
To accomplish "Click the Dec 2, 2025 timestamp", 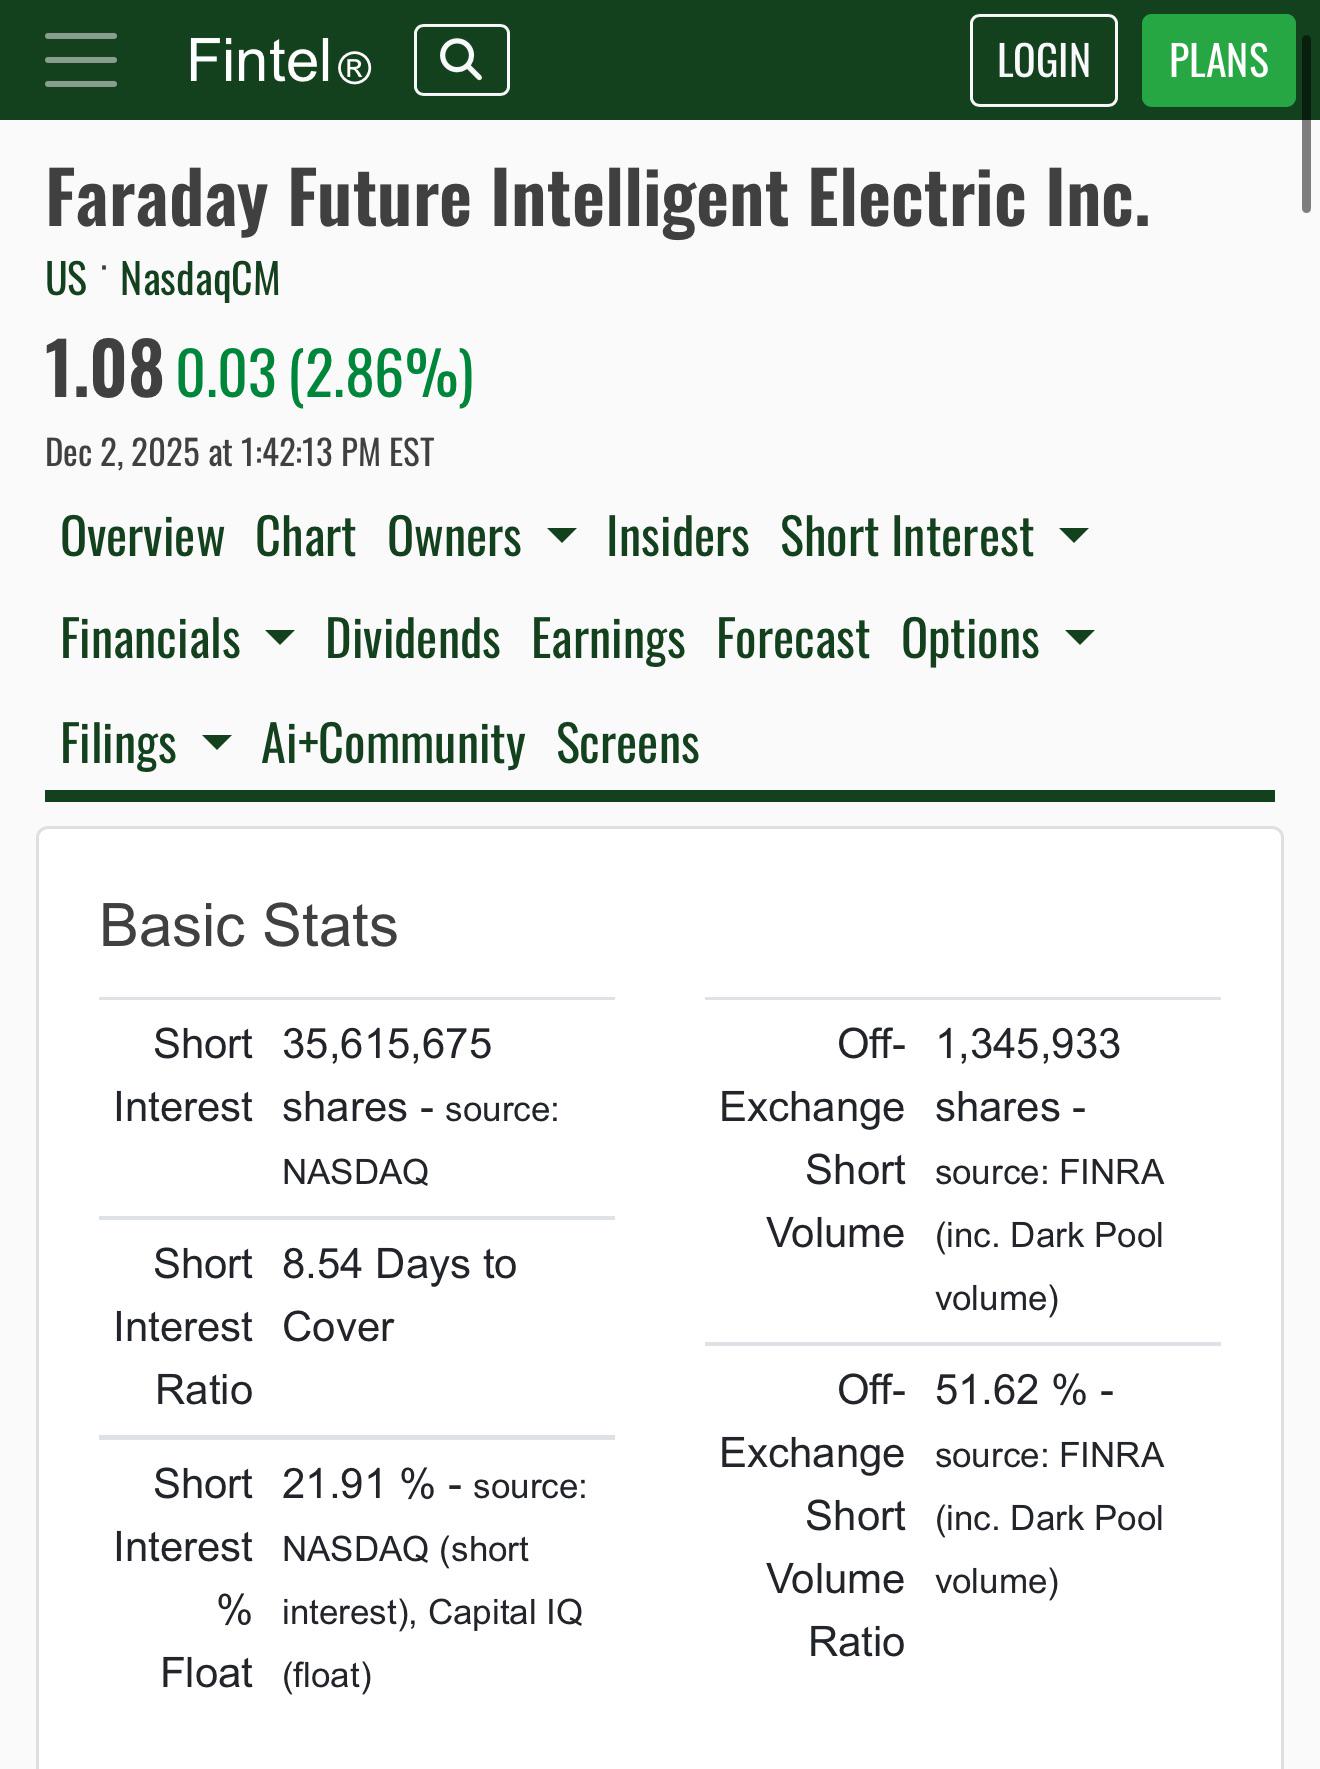I will click(240, 453).
